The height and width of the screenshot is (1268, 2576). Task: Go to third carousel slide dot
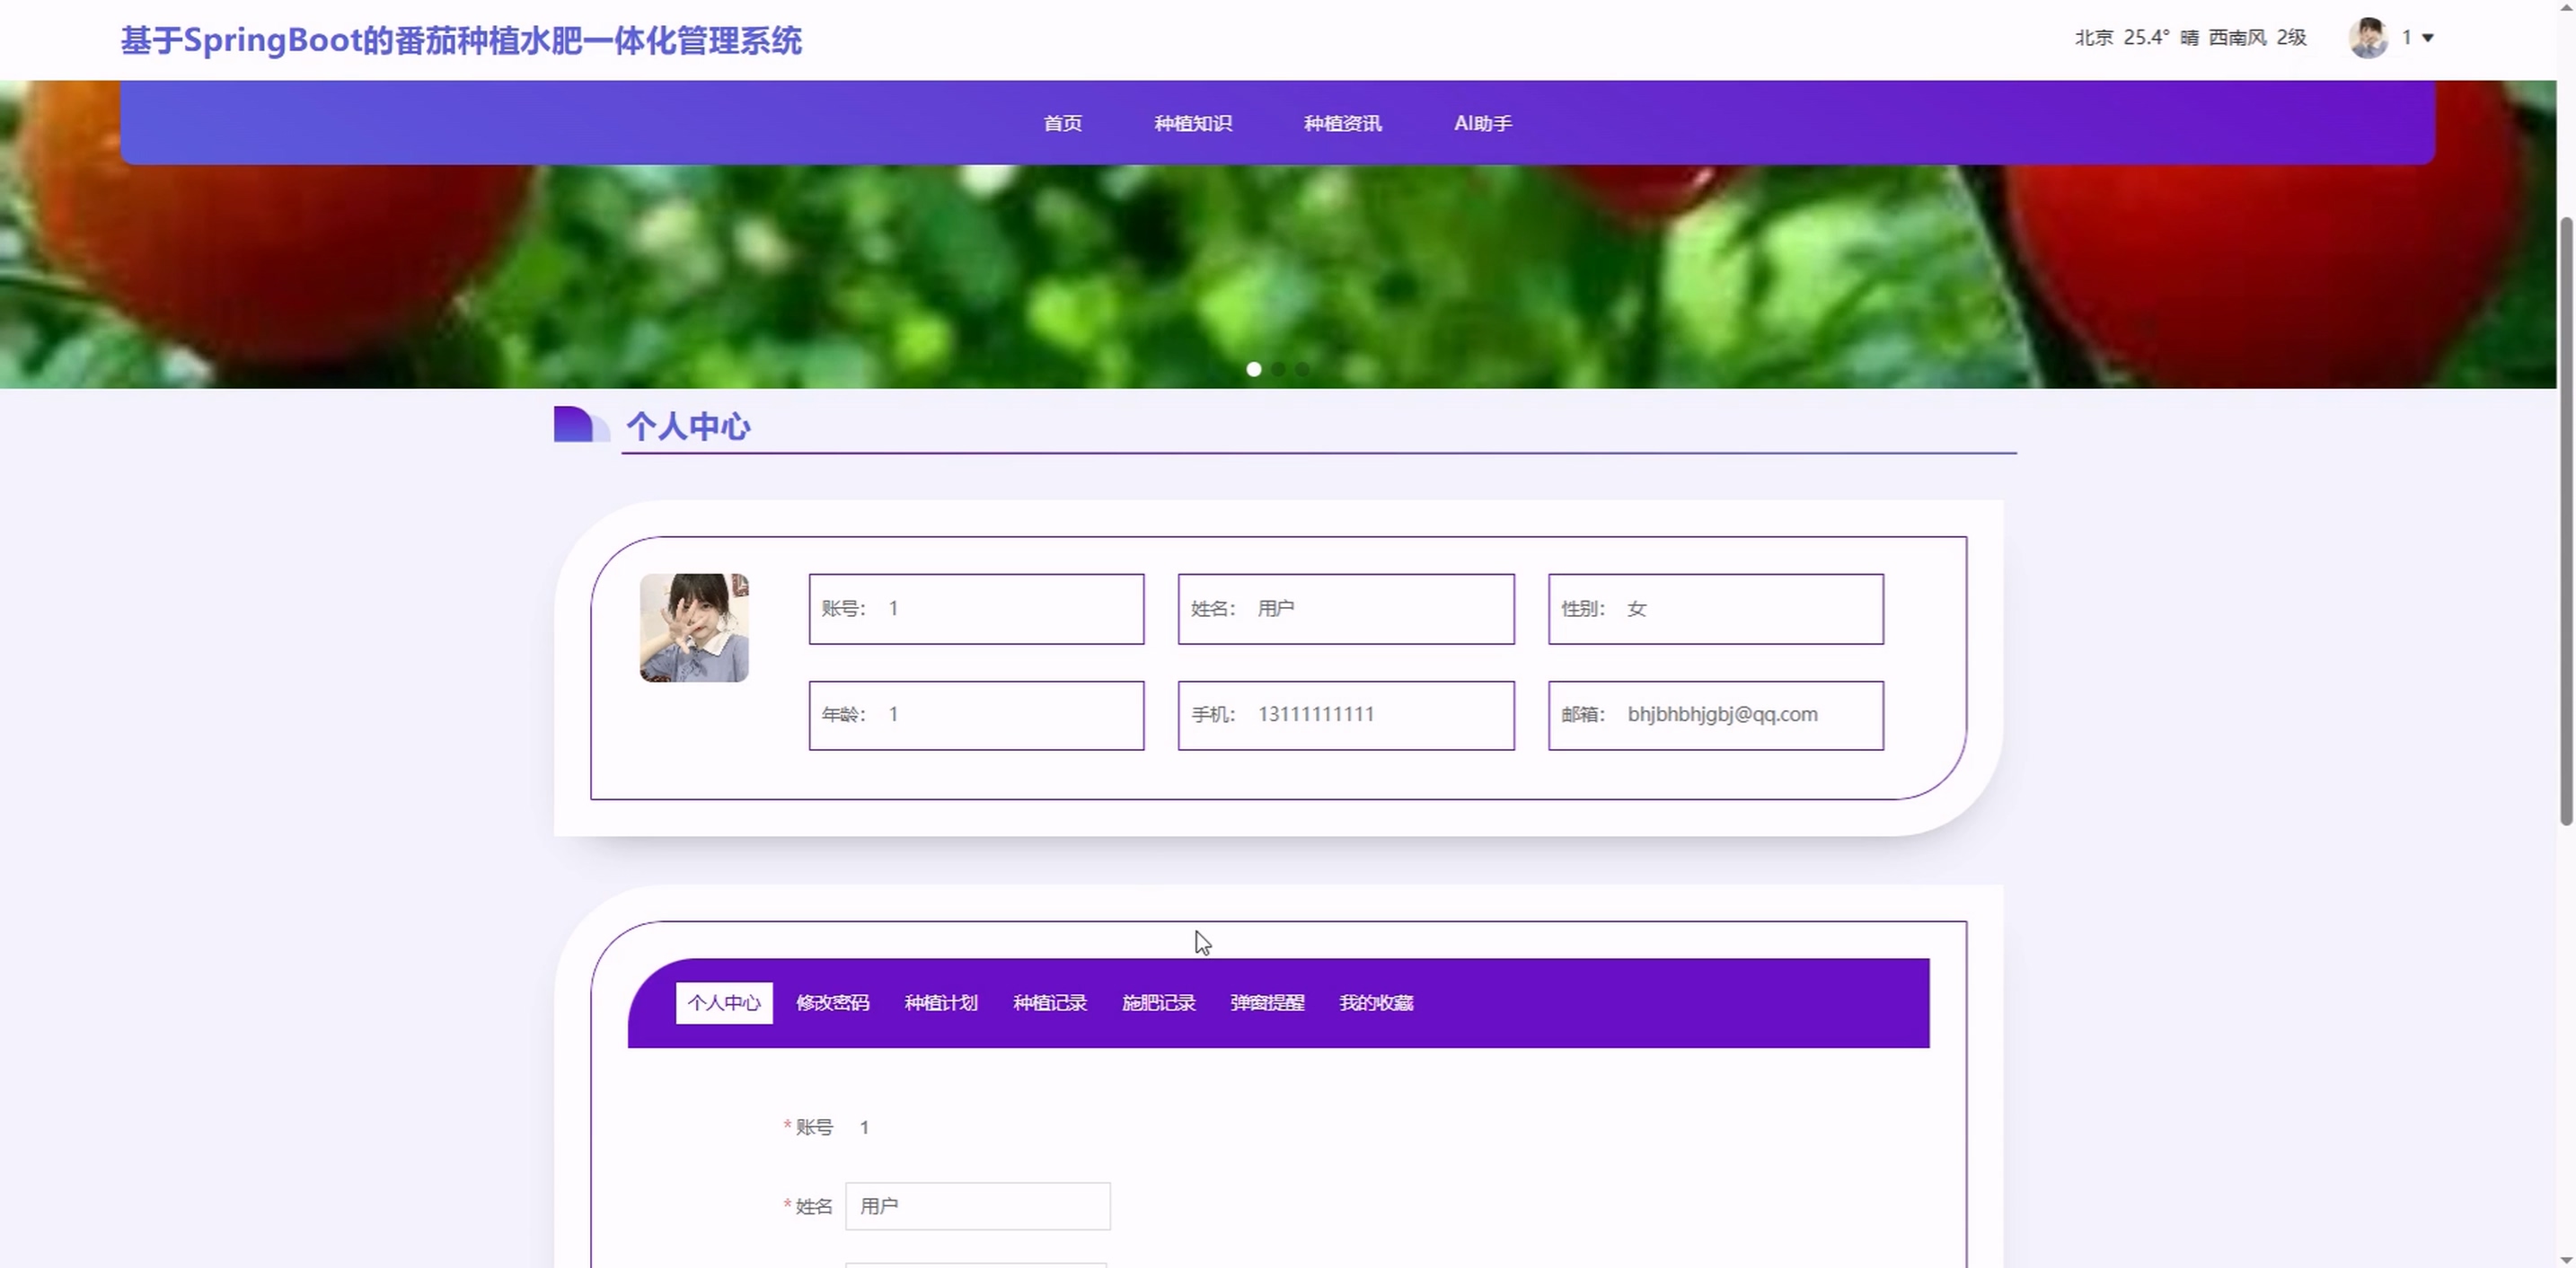click(x=1302, y=369)
